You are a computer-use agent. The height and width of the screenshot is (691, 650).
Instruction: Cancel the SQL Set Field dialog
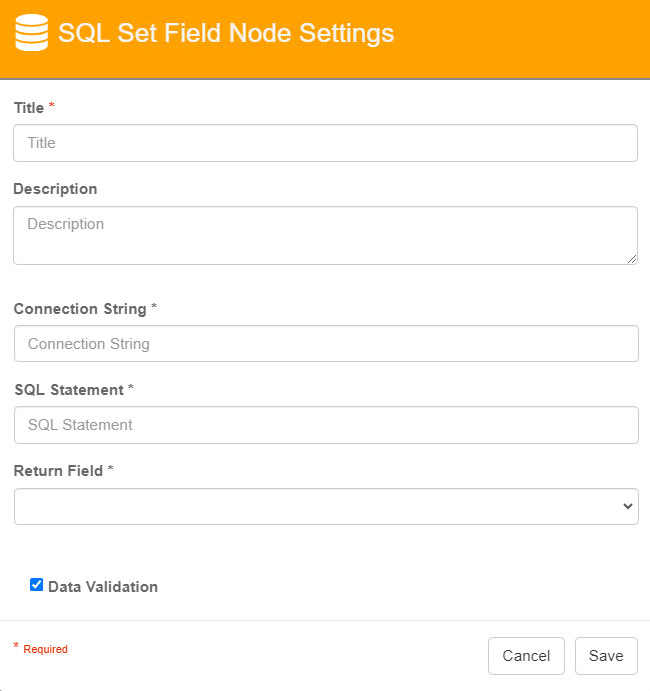526,656
